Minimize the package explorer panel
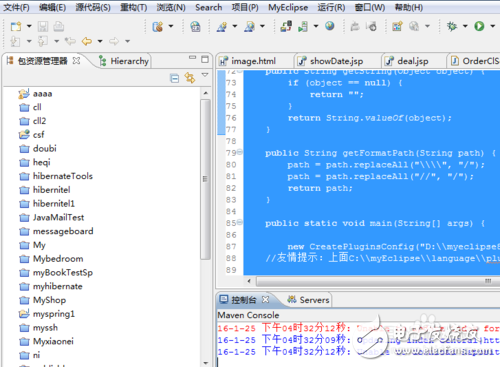Screen dimensions: 500x367 tap(192, 57)
